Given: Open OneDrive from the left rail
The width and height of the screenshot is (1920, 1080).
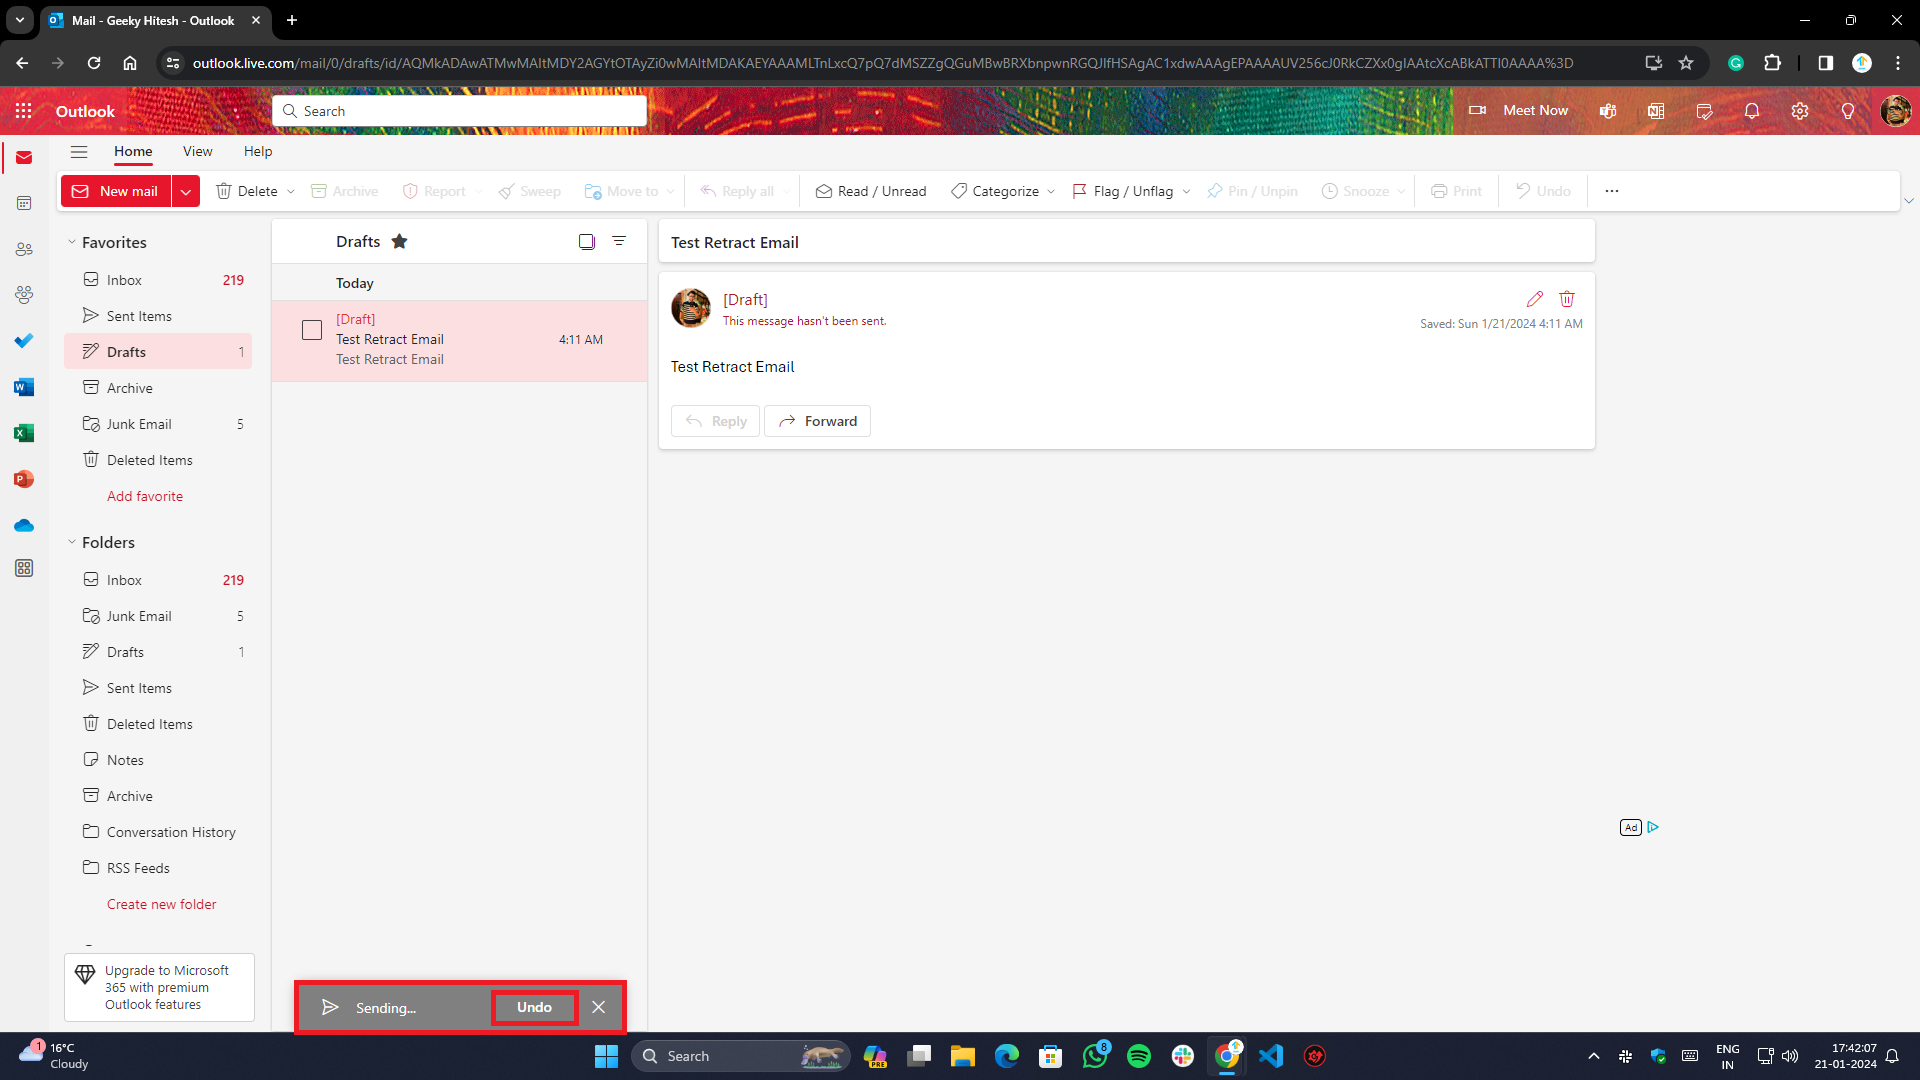Looking at the screenshot, I should pyautogui.click(x=24, y=525).
